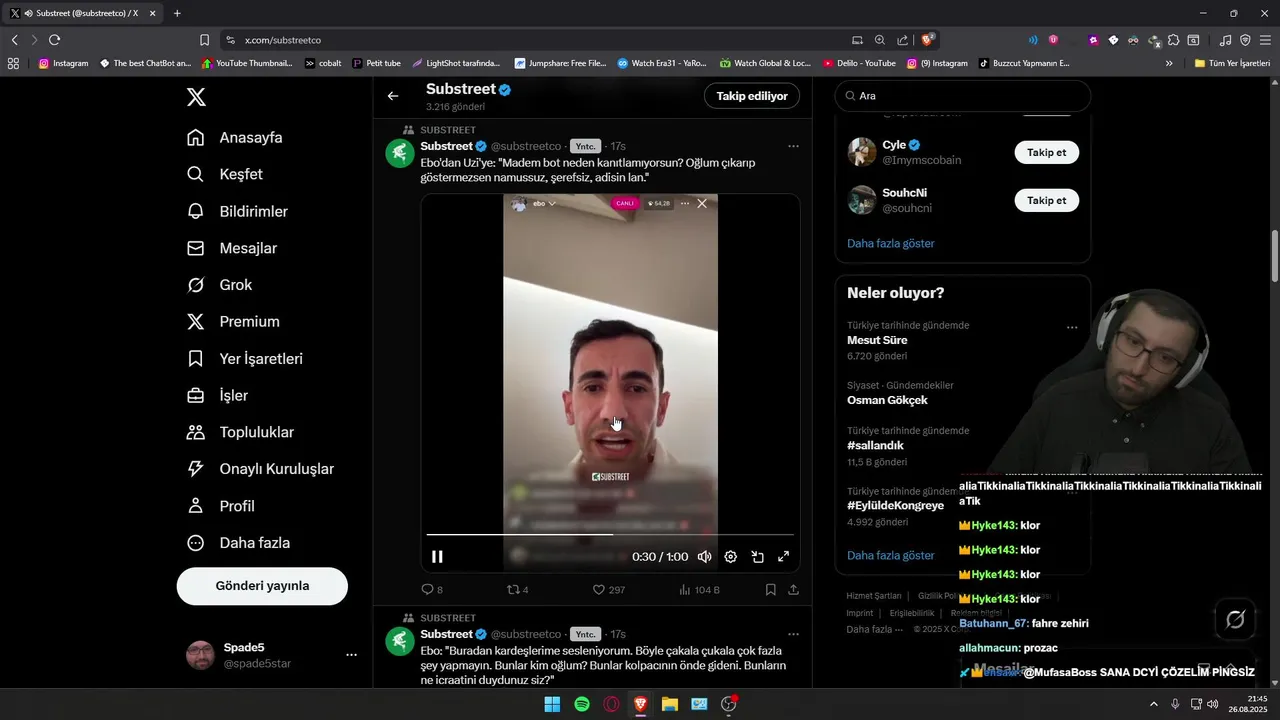Follow Cyle with Takip et
The width and height of the screenshot is (1280, 720).
point(1047,153)
